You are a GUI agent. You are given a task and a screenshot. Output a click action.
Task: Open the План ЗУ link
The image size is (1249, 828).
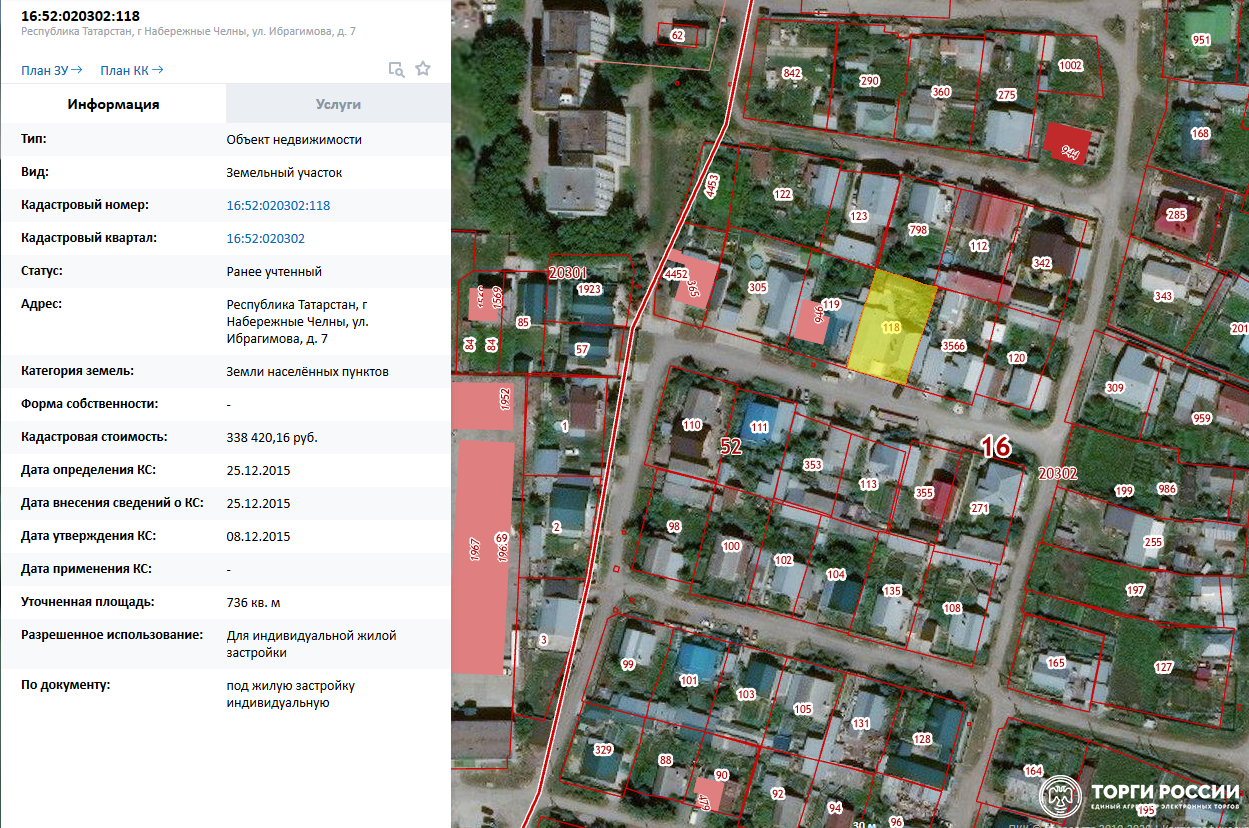(51, 70)
